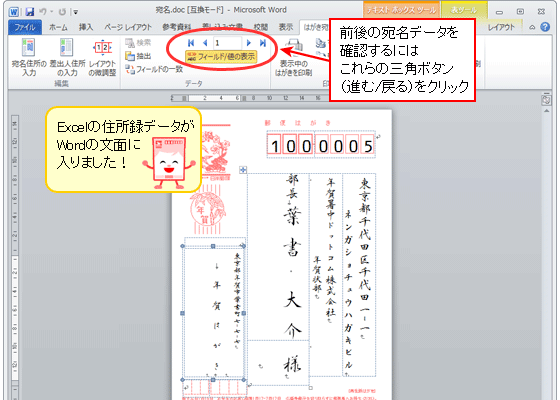
Task: Click the vertical ruler on left side
Action: (x=15, y=257)
